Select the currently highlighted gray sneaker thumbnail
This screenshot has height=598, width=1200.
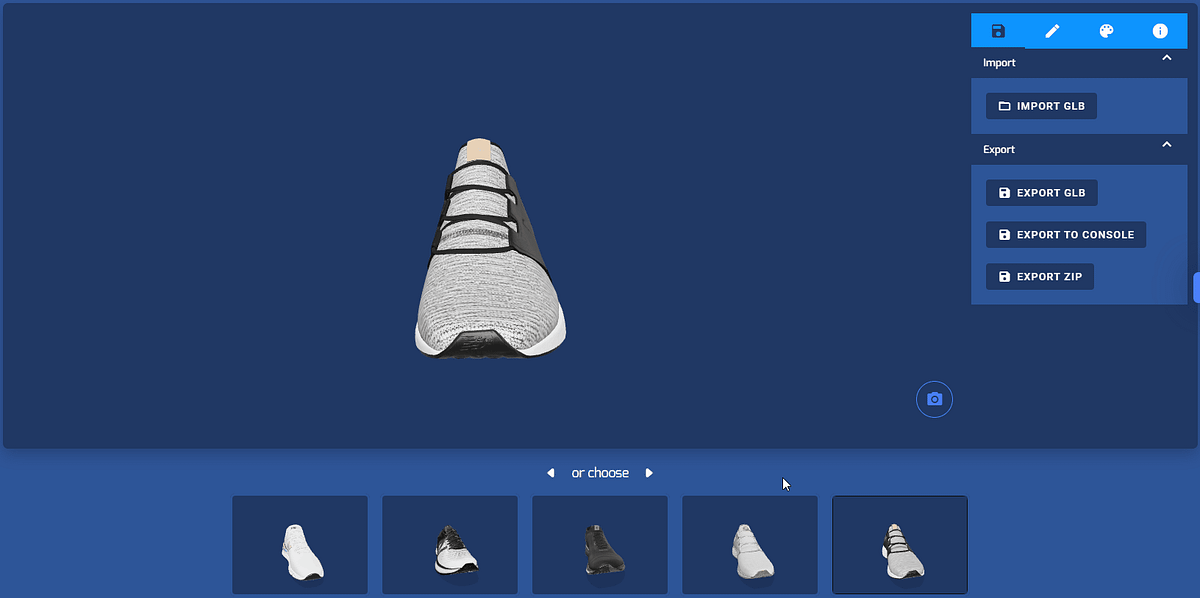pyautogui.click(x=899, y=545)
